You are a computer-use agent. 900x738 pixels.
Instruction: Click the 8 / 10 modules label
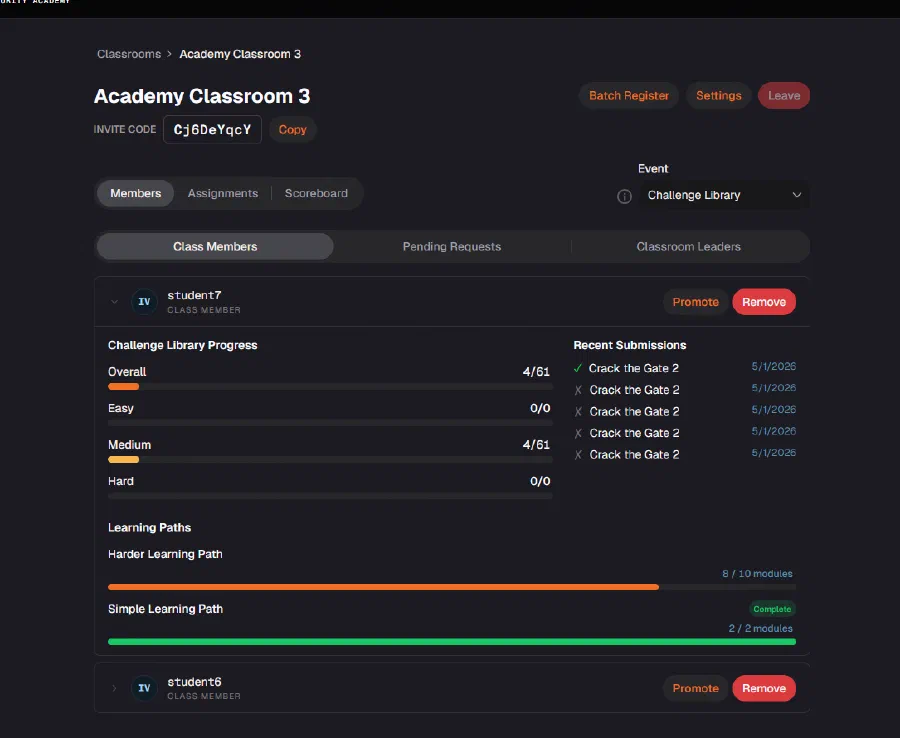click(x=757, y=574)
